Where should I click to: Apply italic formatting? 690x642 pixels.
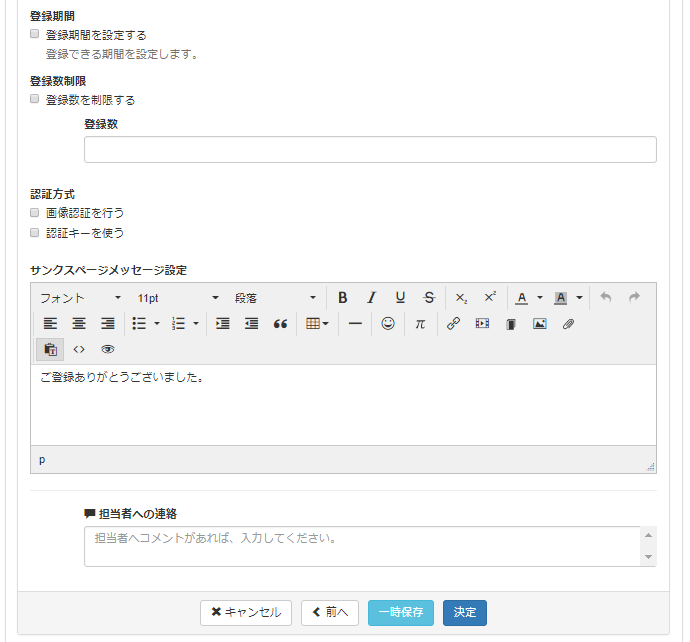[x=371, y=298]
